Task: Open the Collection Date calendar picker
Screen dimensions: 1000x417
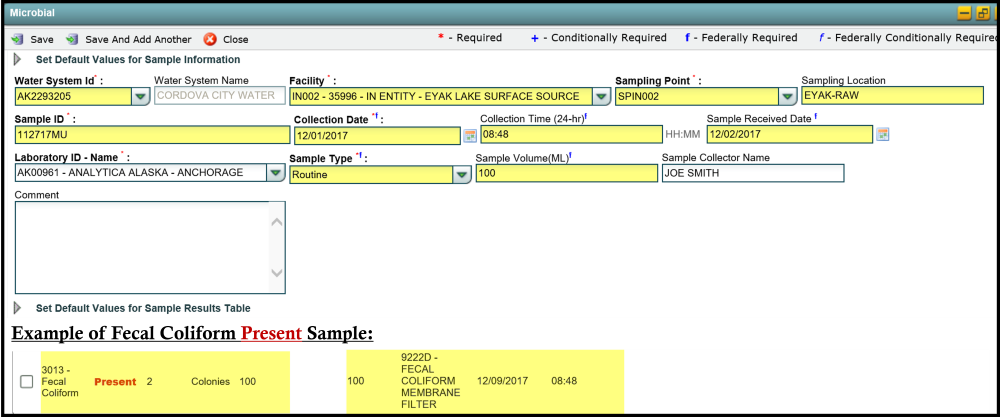Action: tap(470, 135)
